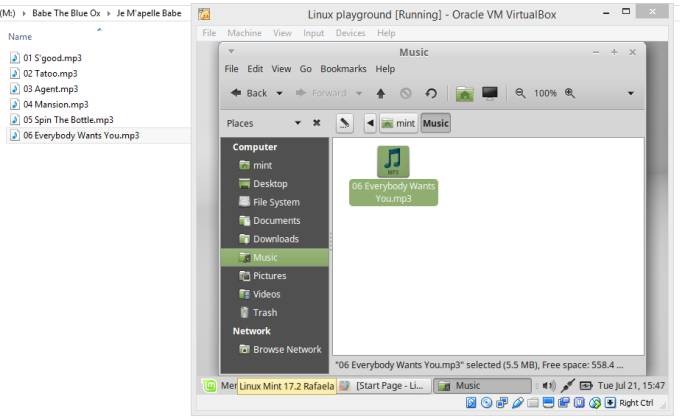Select Videos in Places sidebar
Screen dimensions: 680x419
[275, 294]
